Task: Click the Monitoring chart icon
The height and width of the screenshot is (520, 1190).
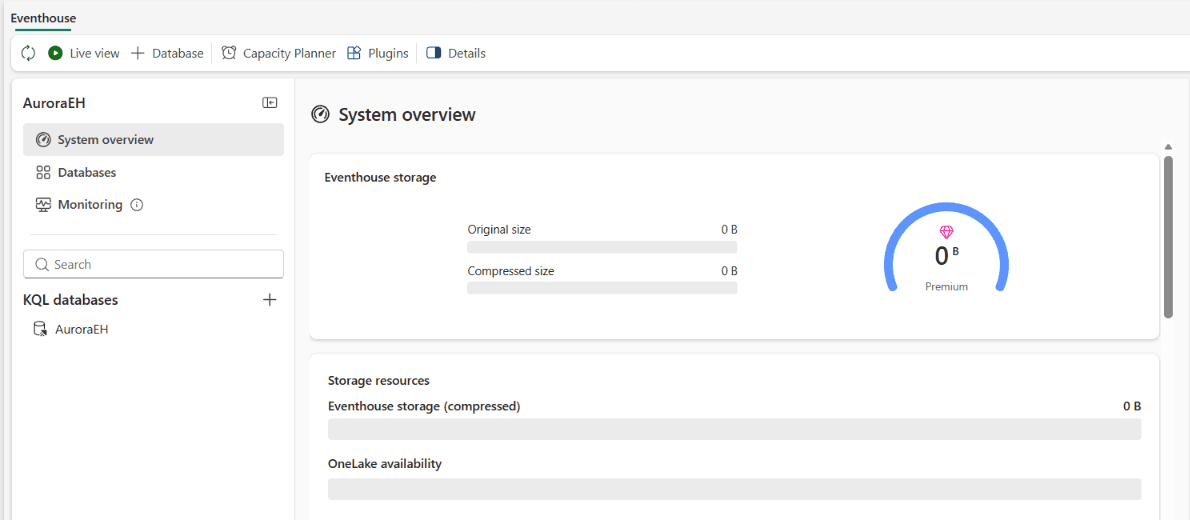Action: [x=43, y=204]
